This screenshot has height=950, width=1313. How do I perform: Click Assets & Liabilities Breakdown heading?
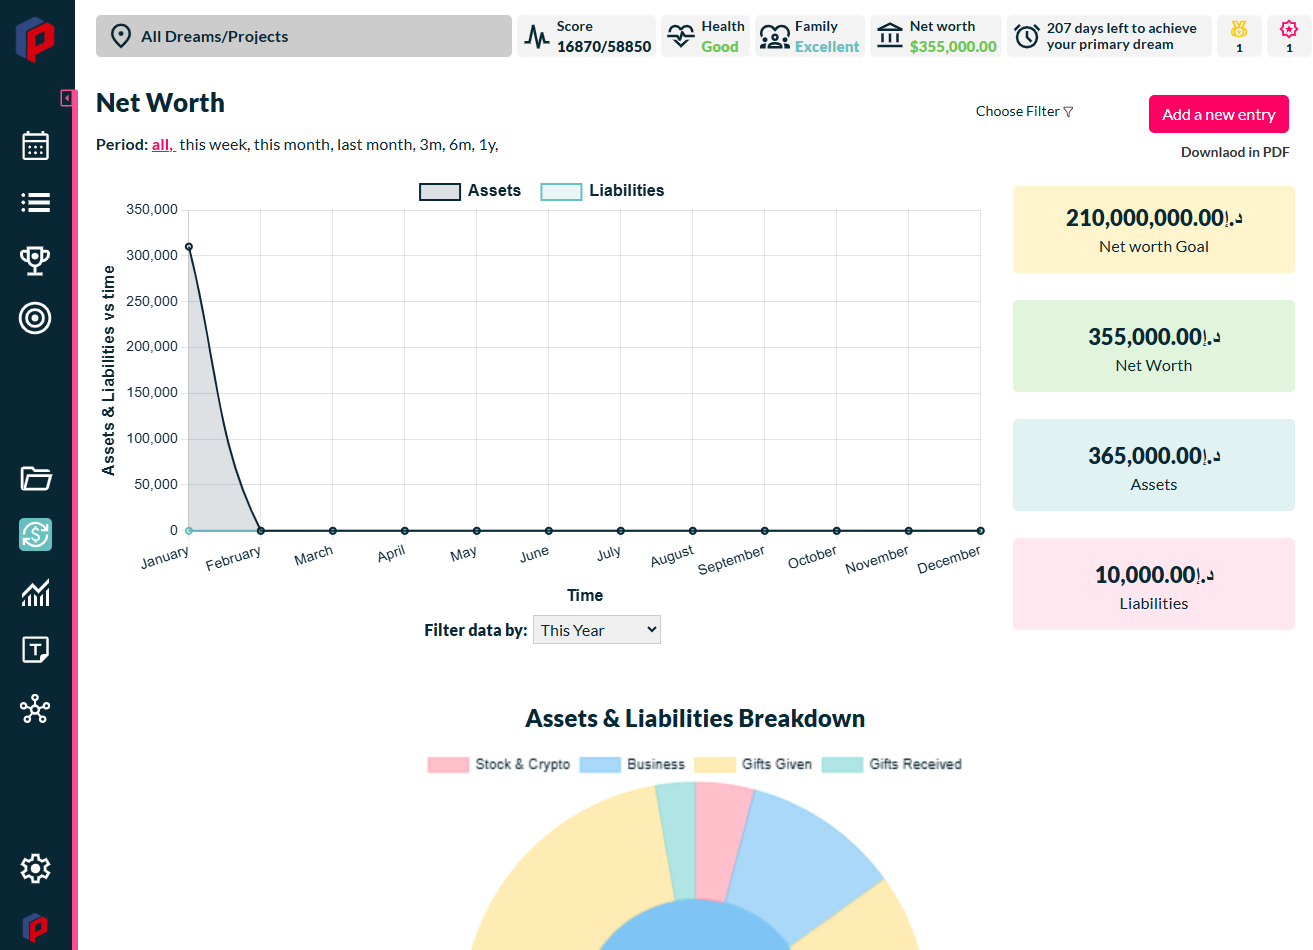pyautogui.click(x=695, y=719)
